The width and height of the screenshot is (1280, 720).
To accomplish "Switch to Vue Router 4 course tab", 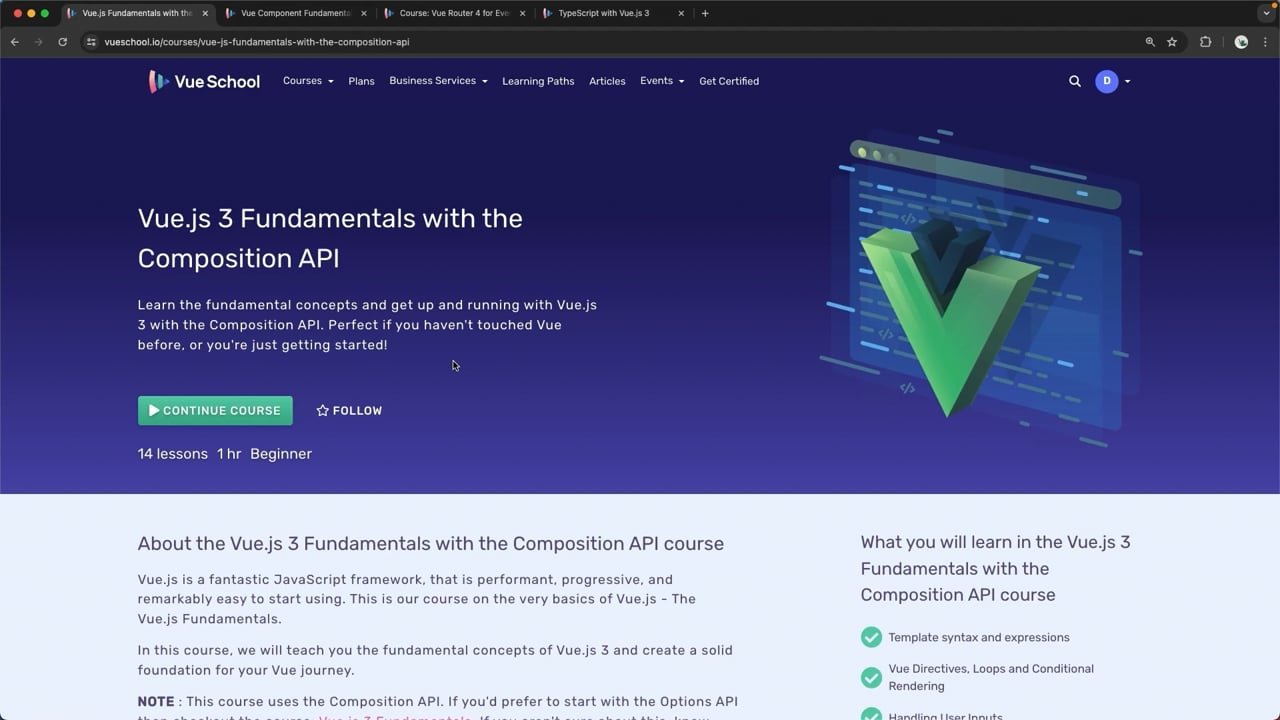I will 454,13.
